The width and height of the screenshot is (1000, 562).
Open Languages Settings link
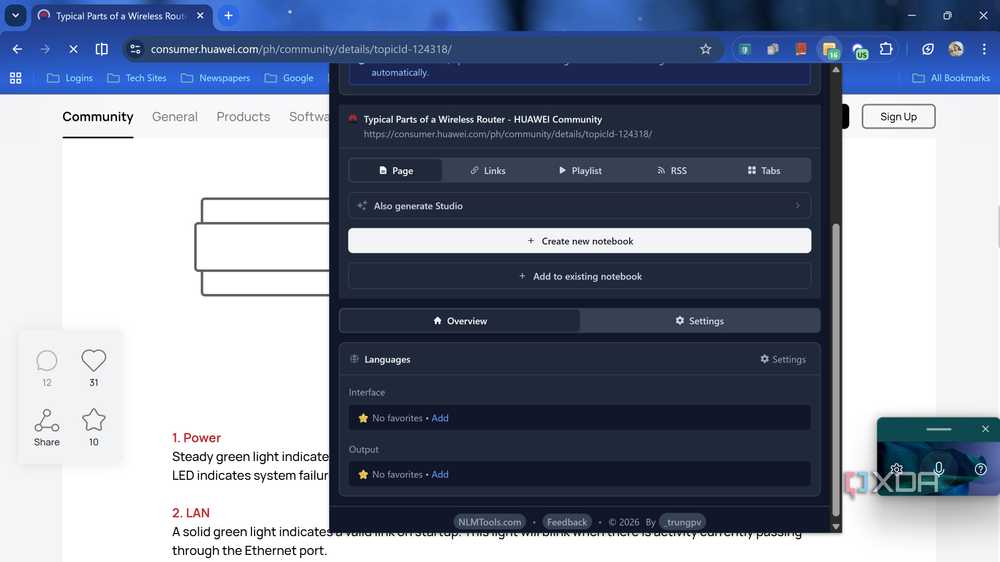point(783,359)
